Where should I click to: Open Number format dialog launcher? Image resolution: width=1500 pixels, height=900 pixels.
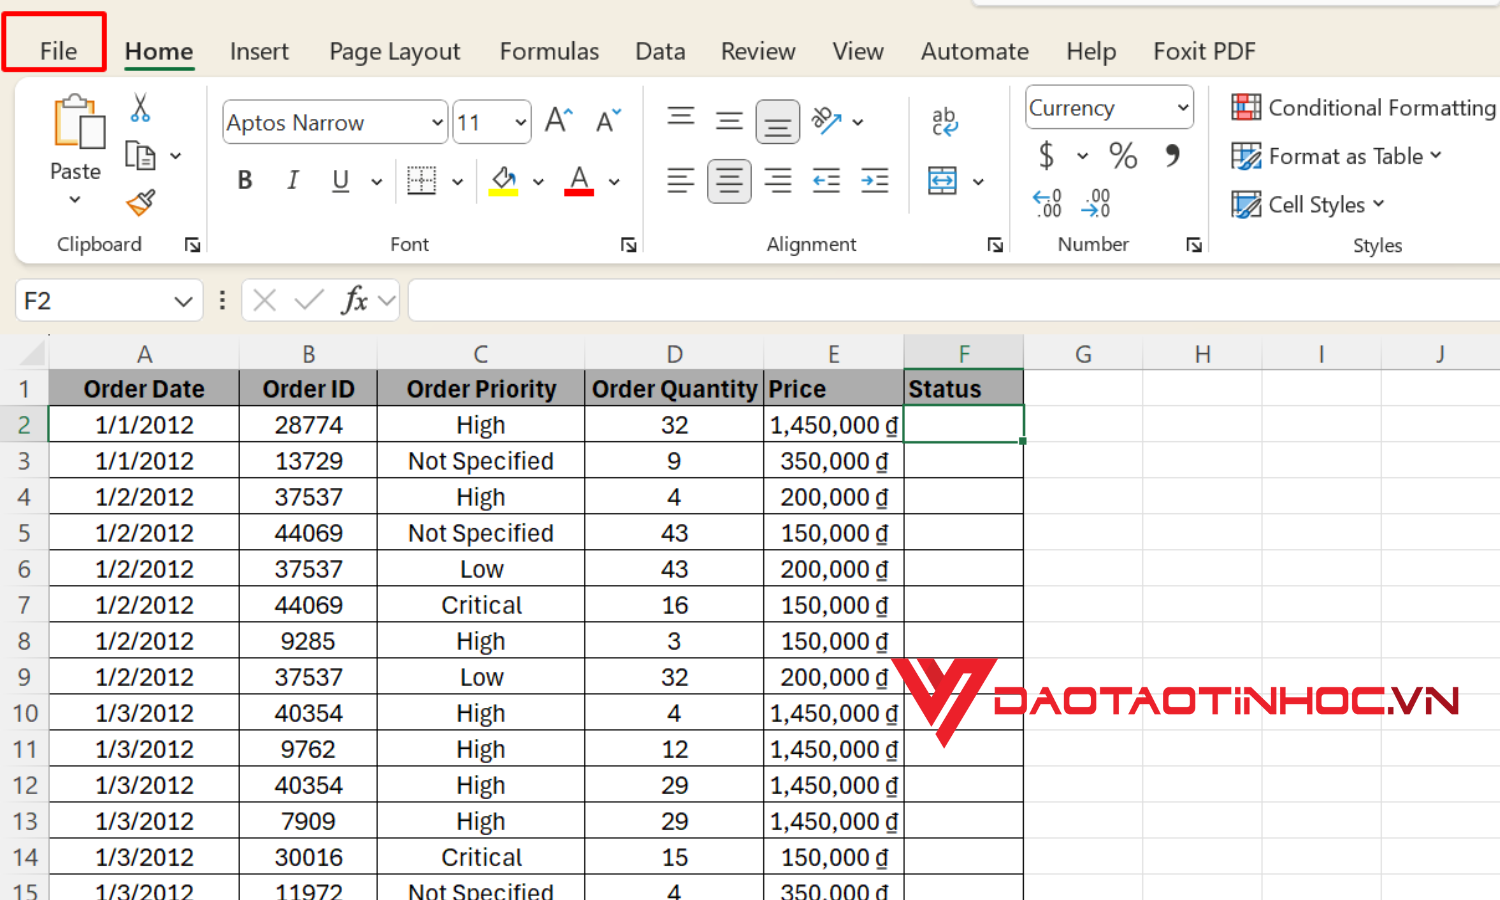1194,245
